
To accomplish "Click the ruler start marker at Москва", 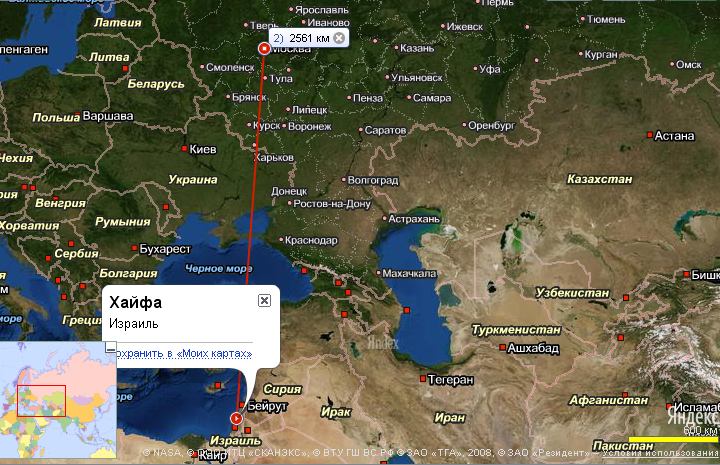I will (x=264, y=48).
